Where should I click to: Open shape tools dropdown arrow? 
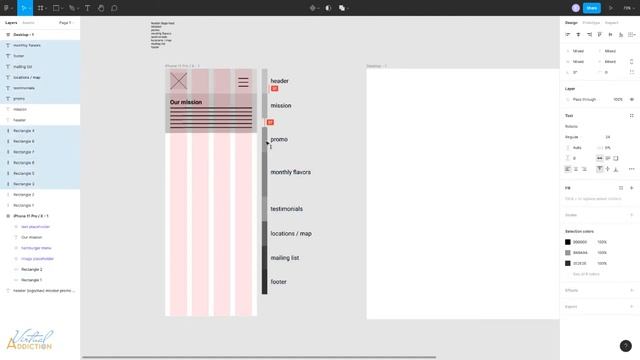62,8
